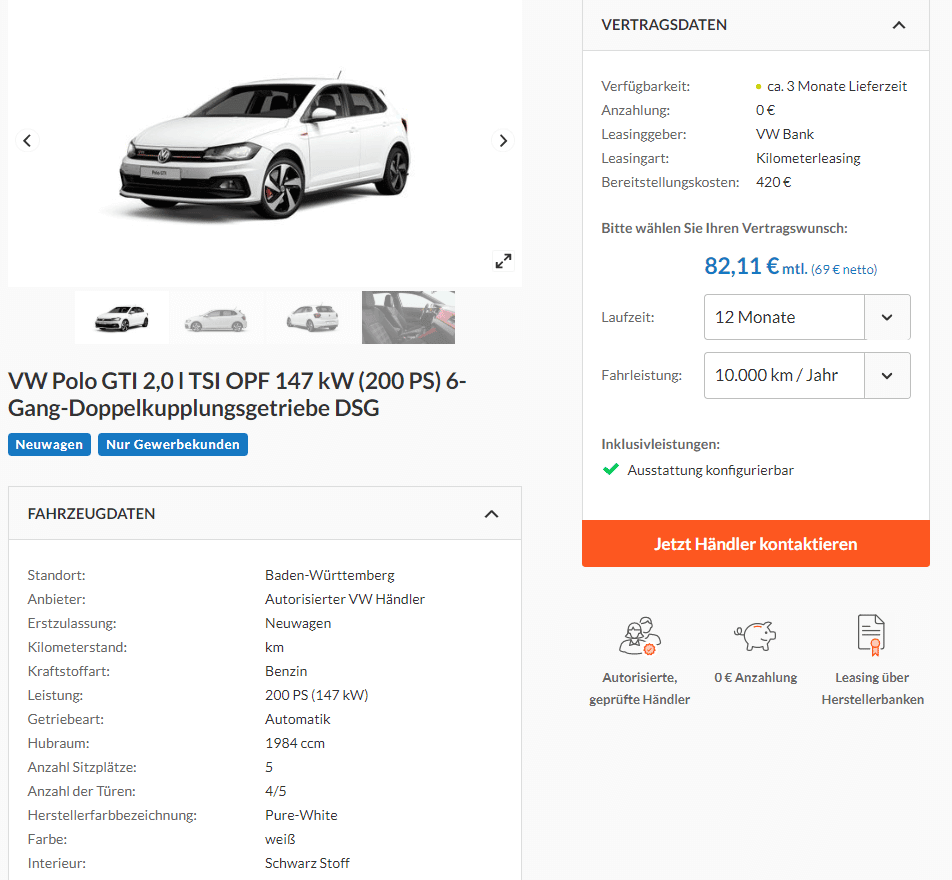Click the Leasing über Herstellerbanken caption
This screenshot has width=952, height=880.
[872, 688]
